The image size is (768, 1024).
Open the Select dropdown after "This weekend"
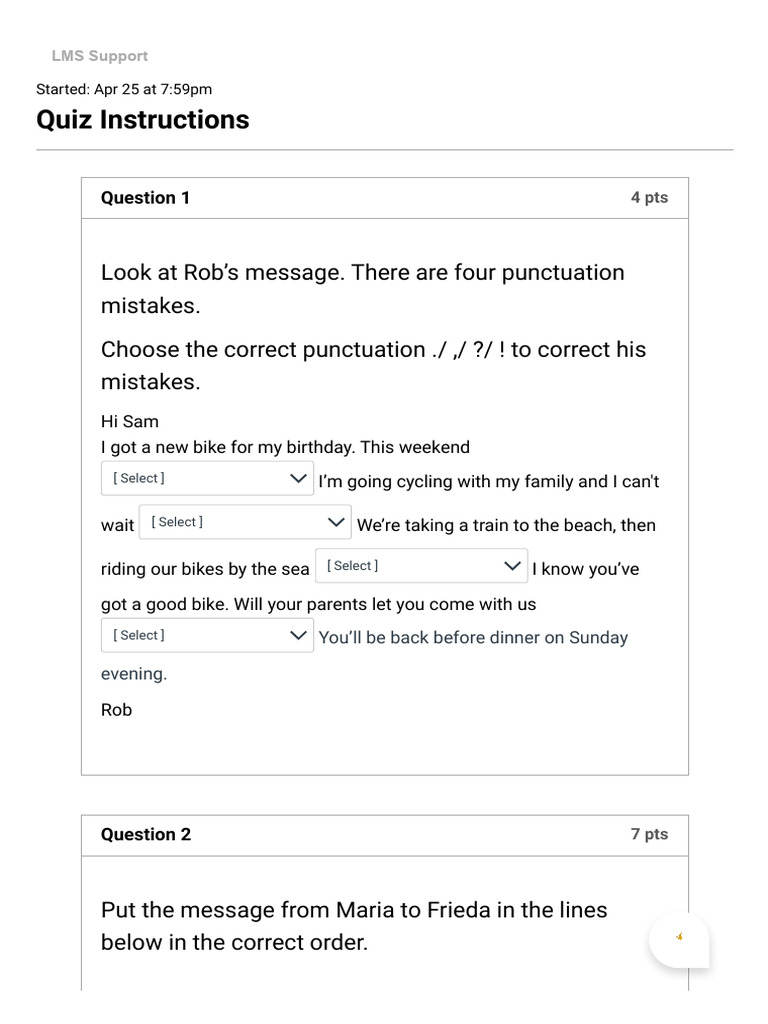(x=207, y=478)
